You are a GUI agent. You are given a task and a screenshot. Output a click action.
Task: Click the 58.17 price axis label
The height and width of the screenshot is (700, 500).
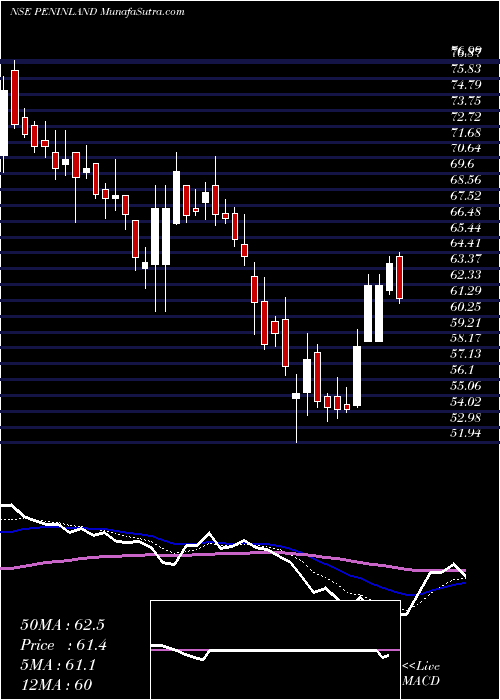(x=466, y=338)
